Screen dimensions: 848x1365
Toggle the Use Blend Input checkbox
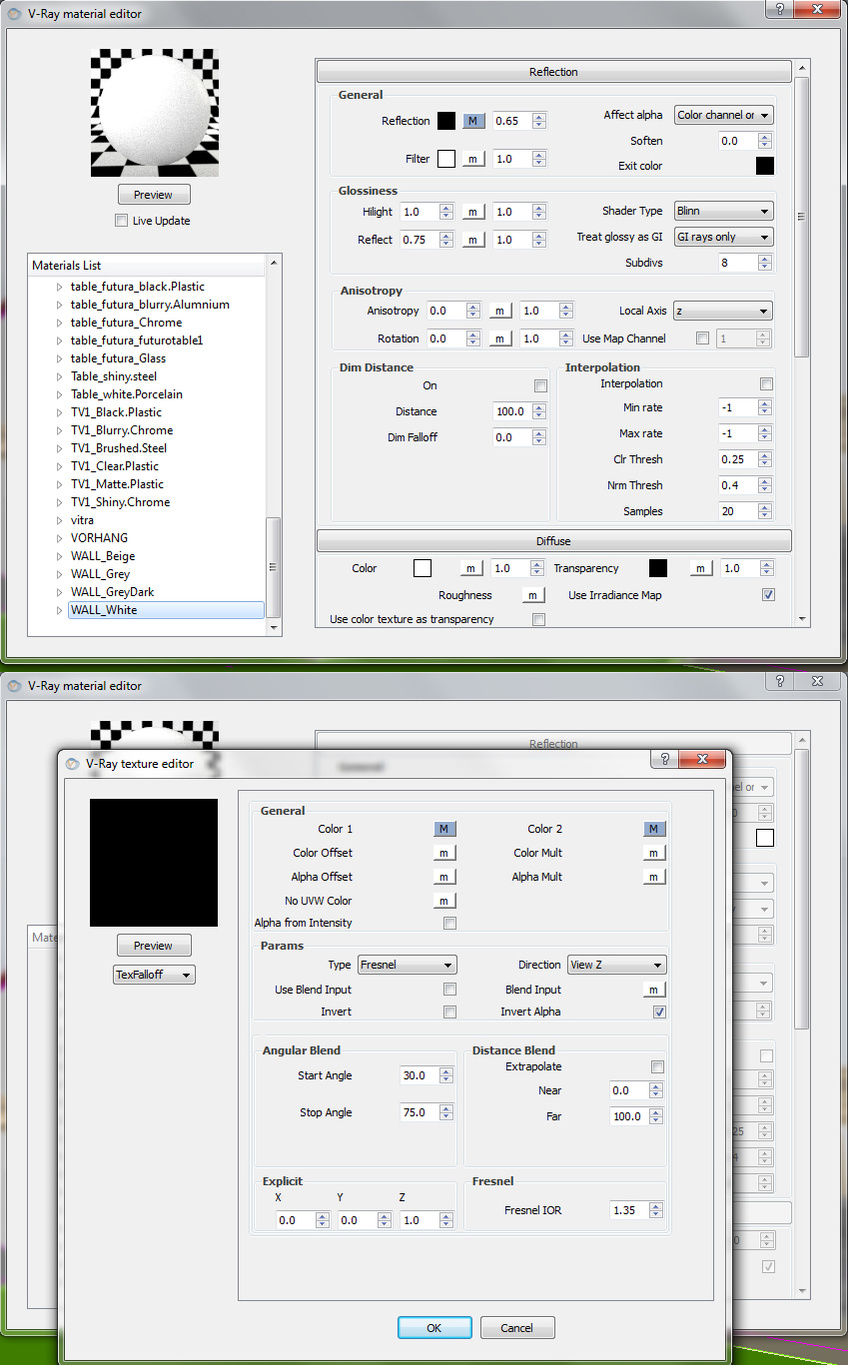point(450,989)
